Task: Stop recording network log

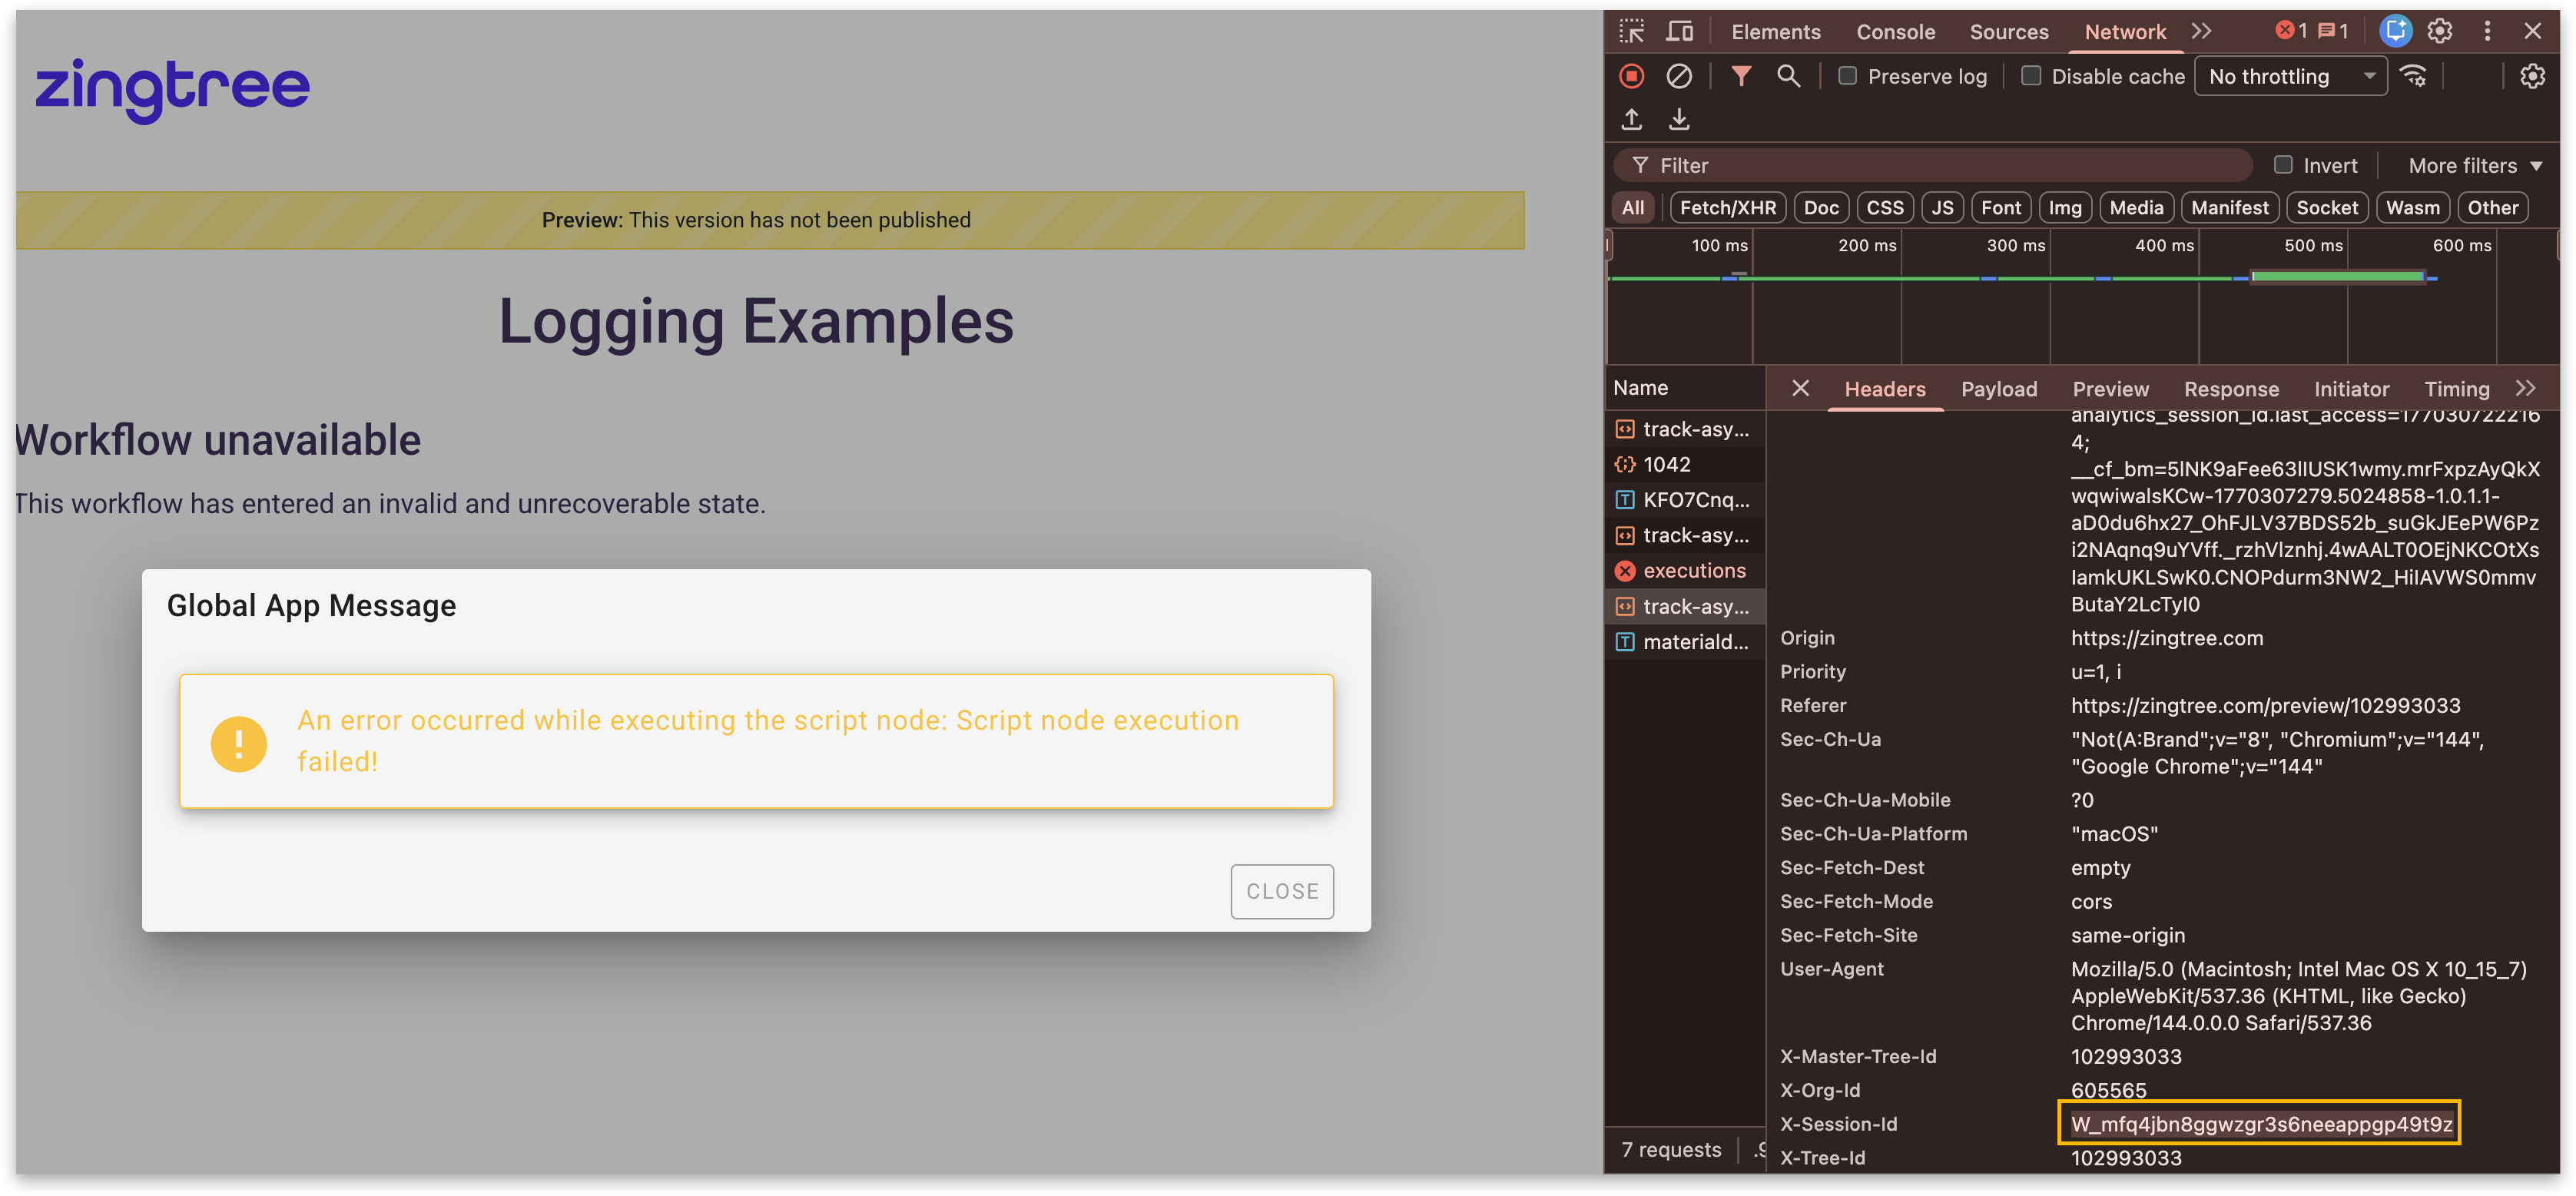Action: coord(1631,76)
